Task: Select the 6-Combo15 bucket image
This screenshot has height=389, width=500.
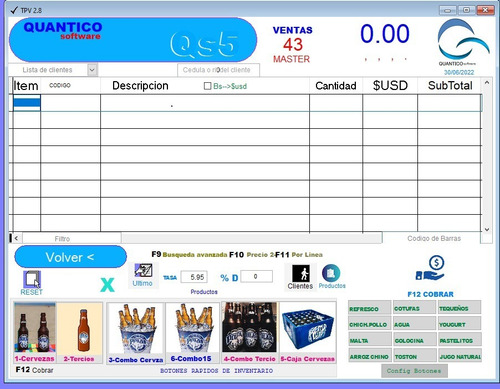Action: coord(193,328)
